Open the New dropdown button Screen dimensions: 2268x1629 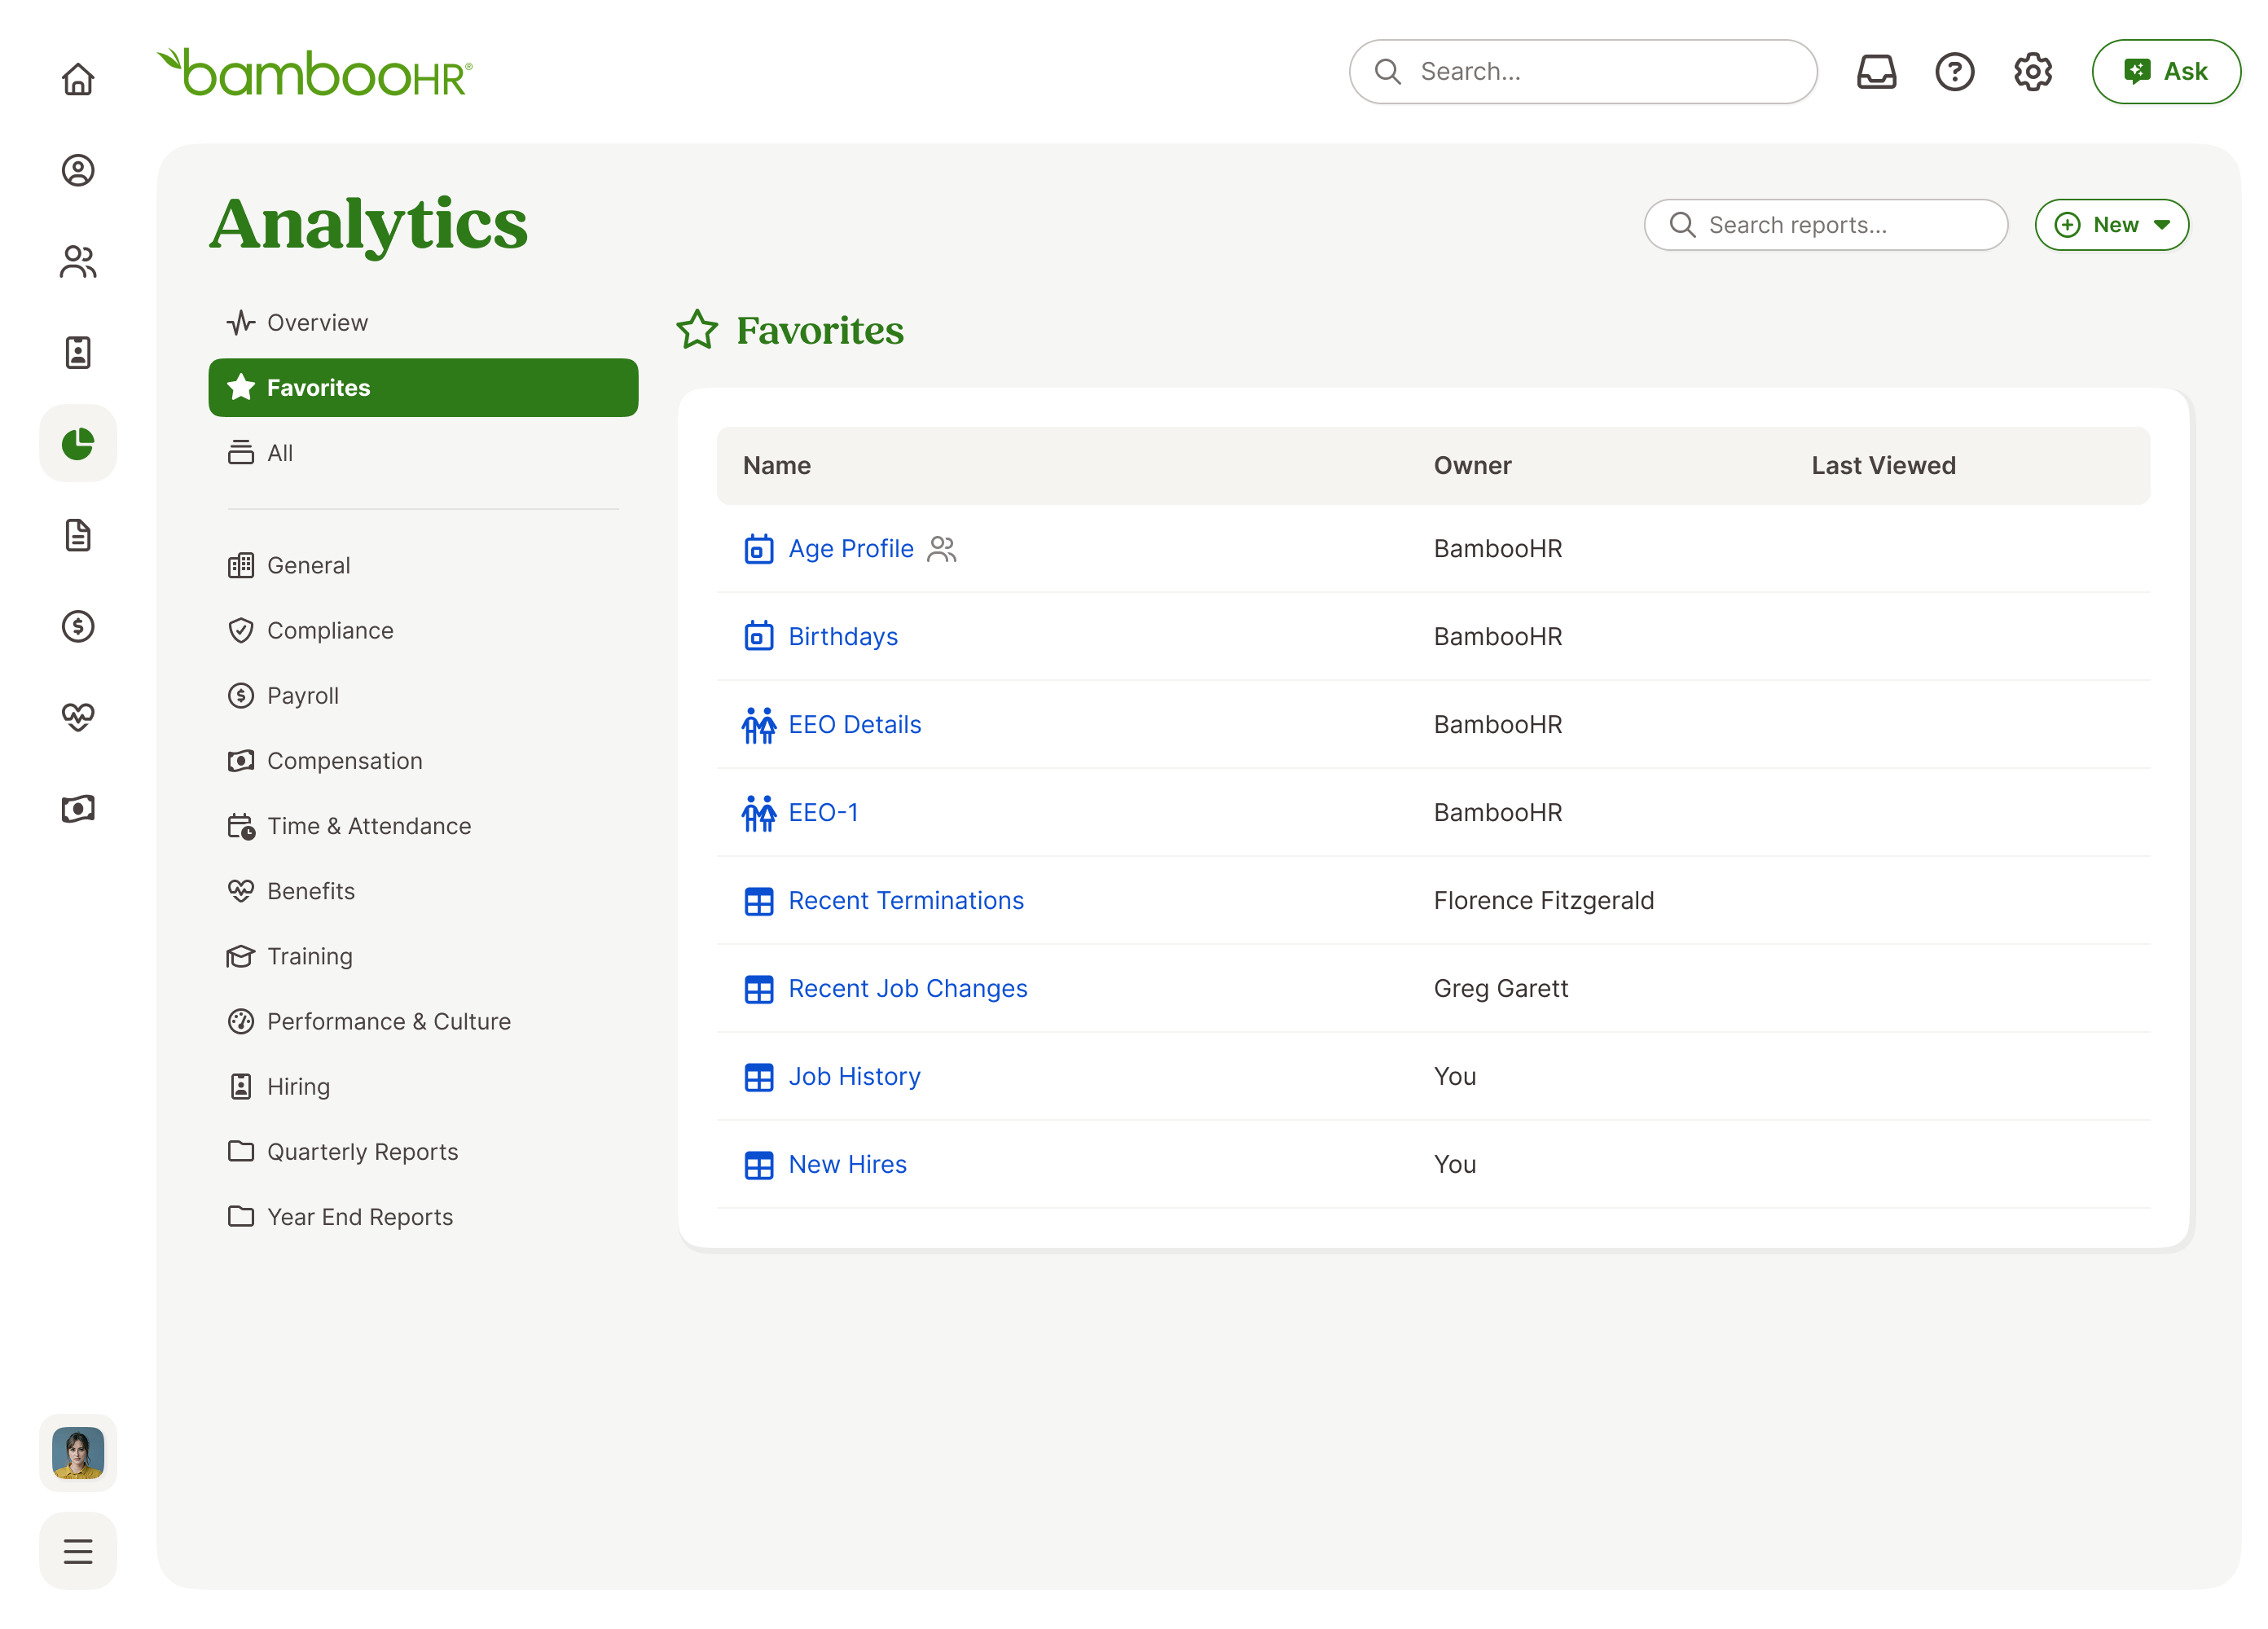tap(2111, 225)
